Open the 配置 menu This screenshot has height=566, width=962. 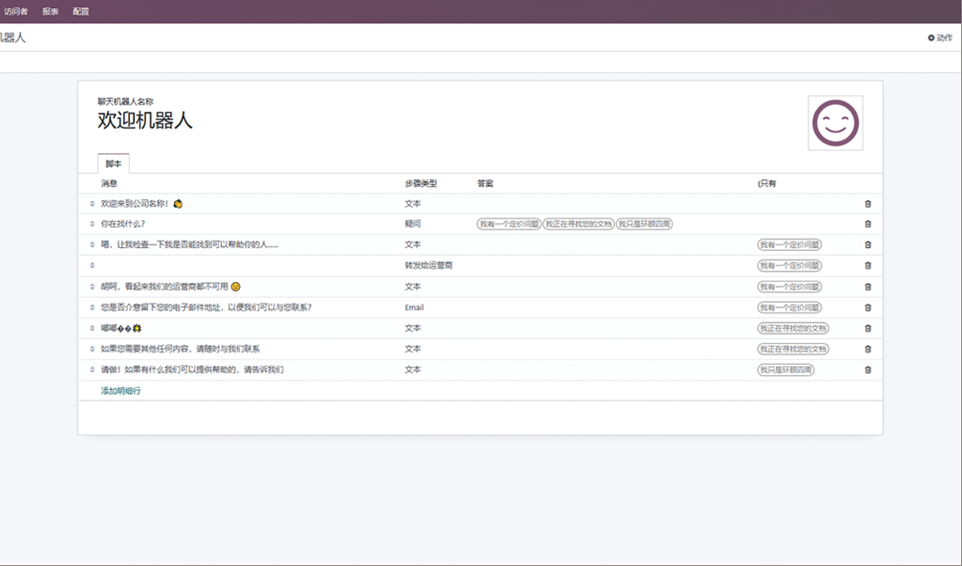tap(81, 12)
